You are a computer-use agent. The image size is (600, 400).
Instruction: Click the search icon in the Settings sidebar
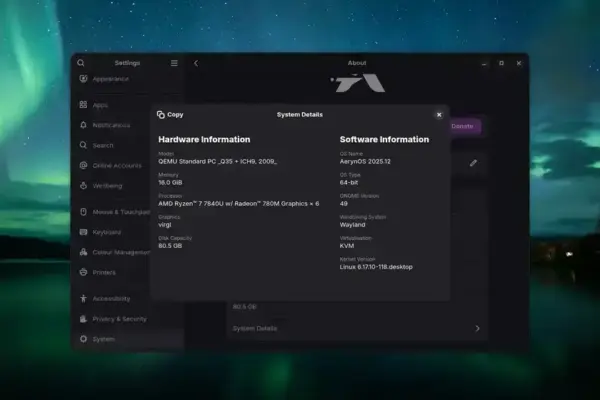81,63
